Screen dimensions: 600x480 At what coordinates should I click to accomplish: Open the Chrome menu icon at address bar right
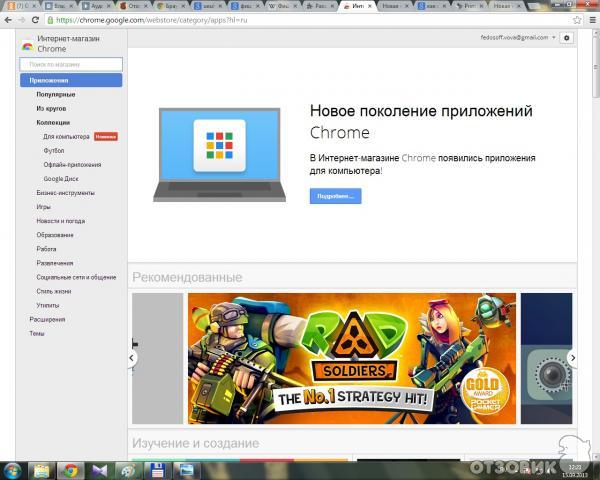coord(590,19)
